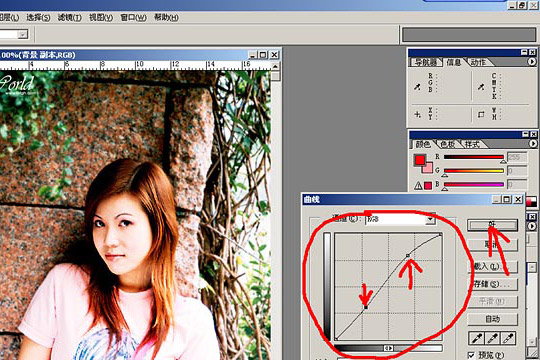Open flyout menu of the panel behind Curves

point(532,226)
